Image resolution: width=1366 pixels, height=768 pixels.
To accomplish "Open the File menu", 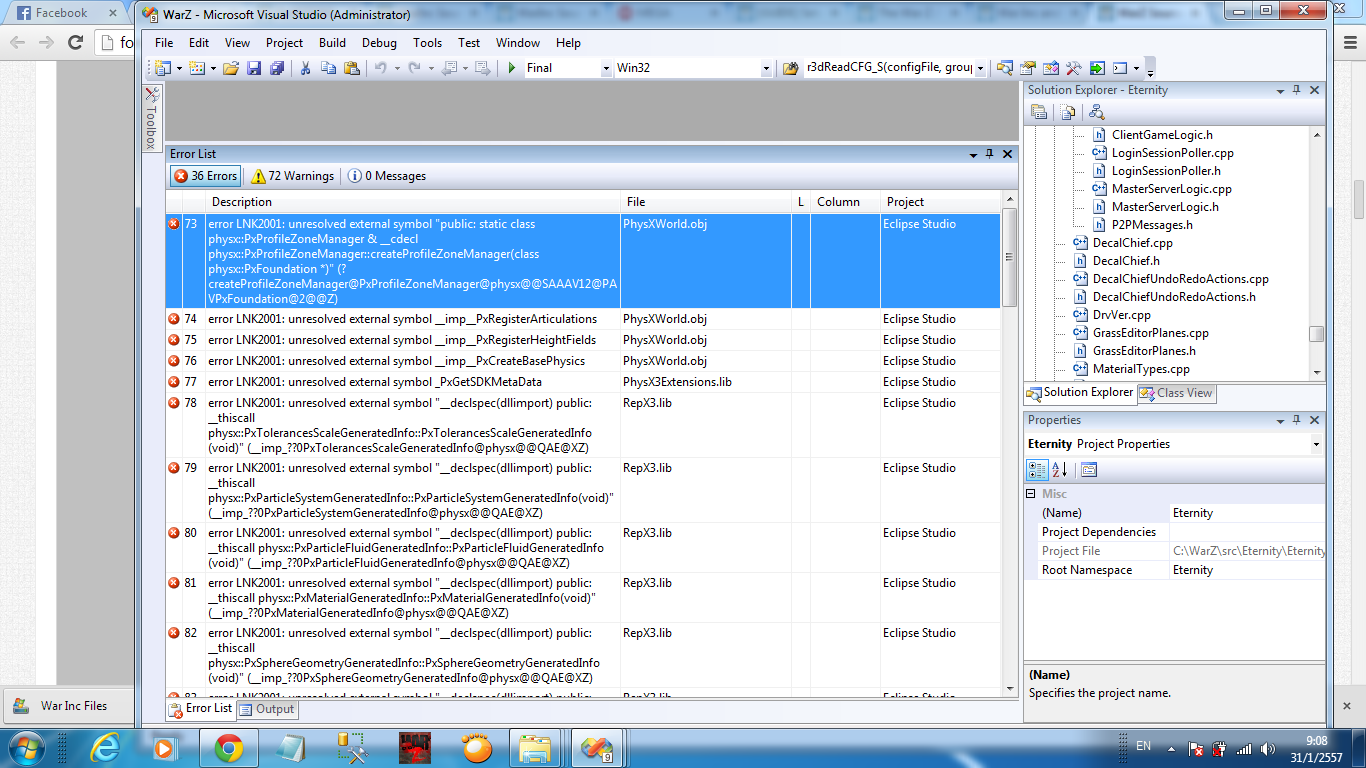I will [x=164, y=43].
